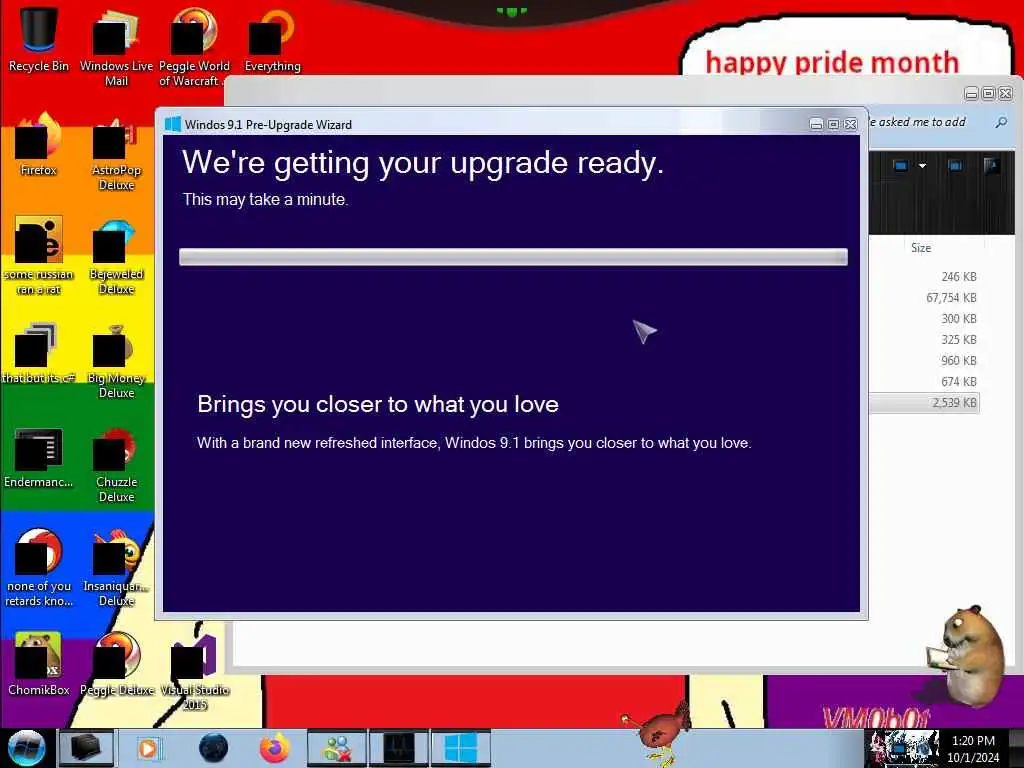Open the Big Money Deluxe desktop shortcut
Screen dimensions: 1024x768
point(116,359)
